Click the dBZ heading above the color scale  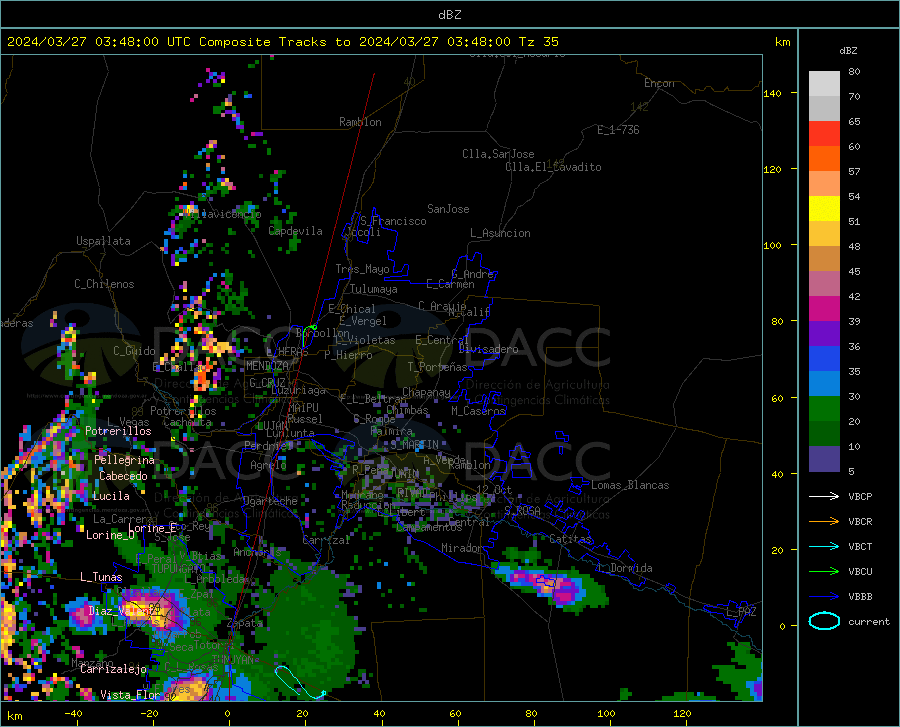pyautogui.click(x=848, y=50)
